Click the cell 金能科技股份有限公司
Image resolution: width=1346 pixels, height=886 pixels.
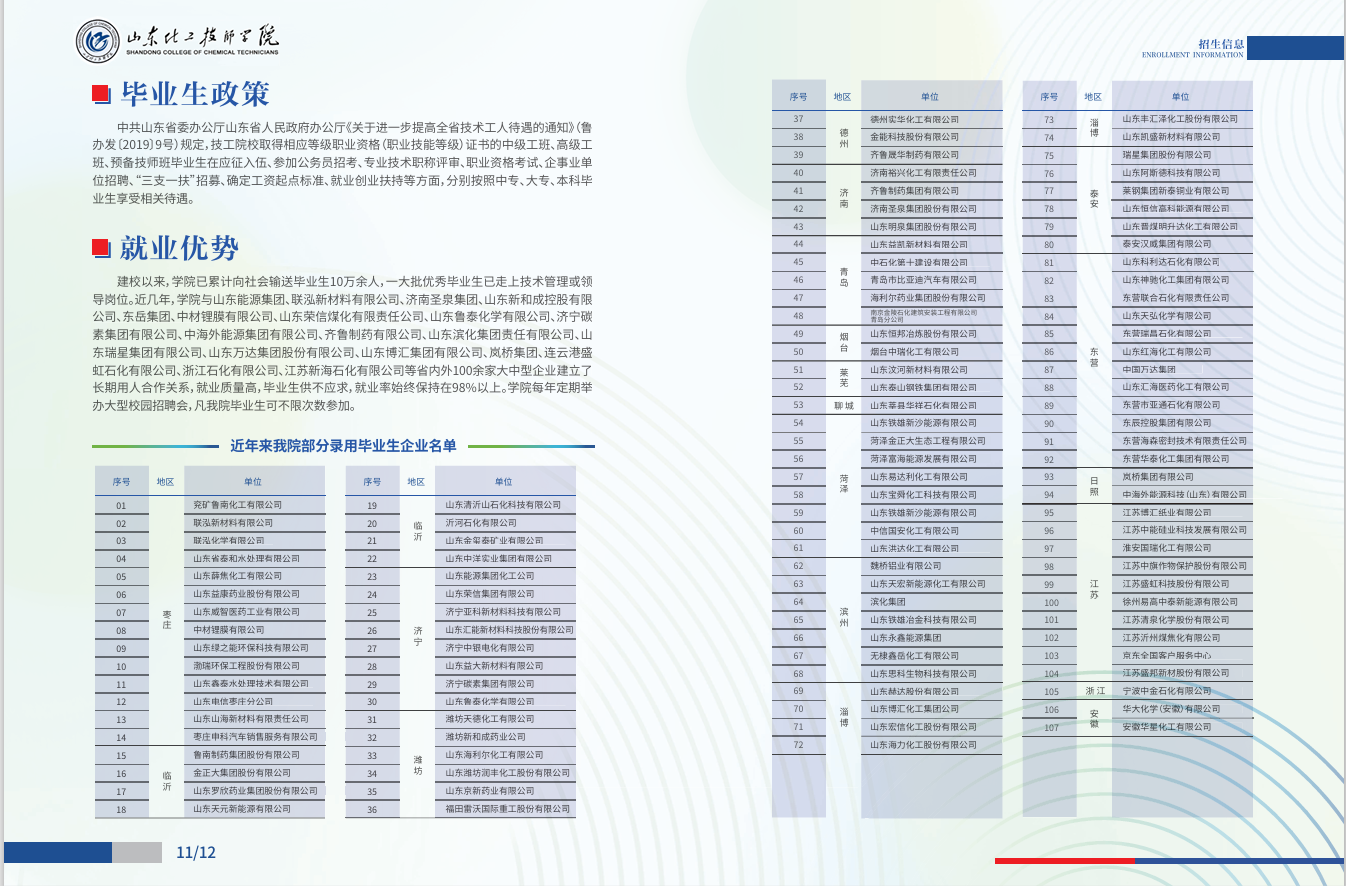click(x=914, y=137)
